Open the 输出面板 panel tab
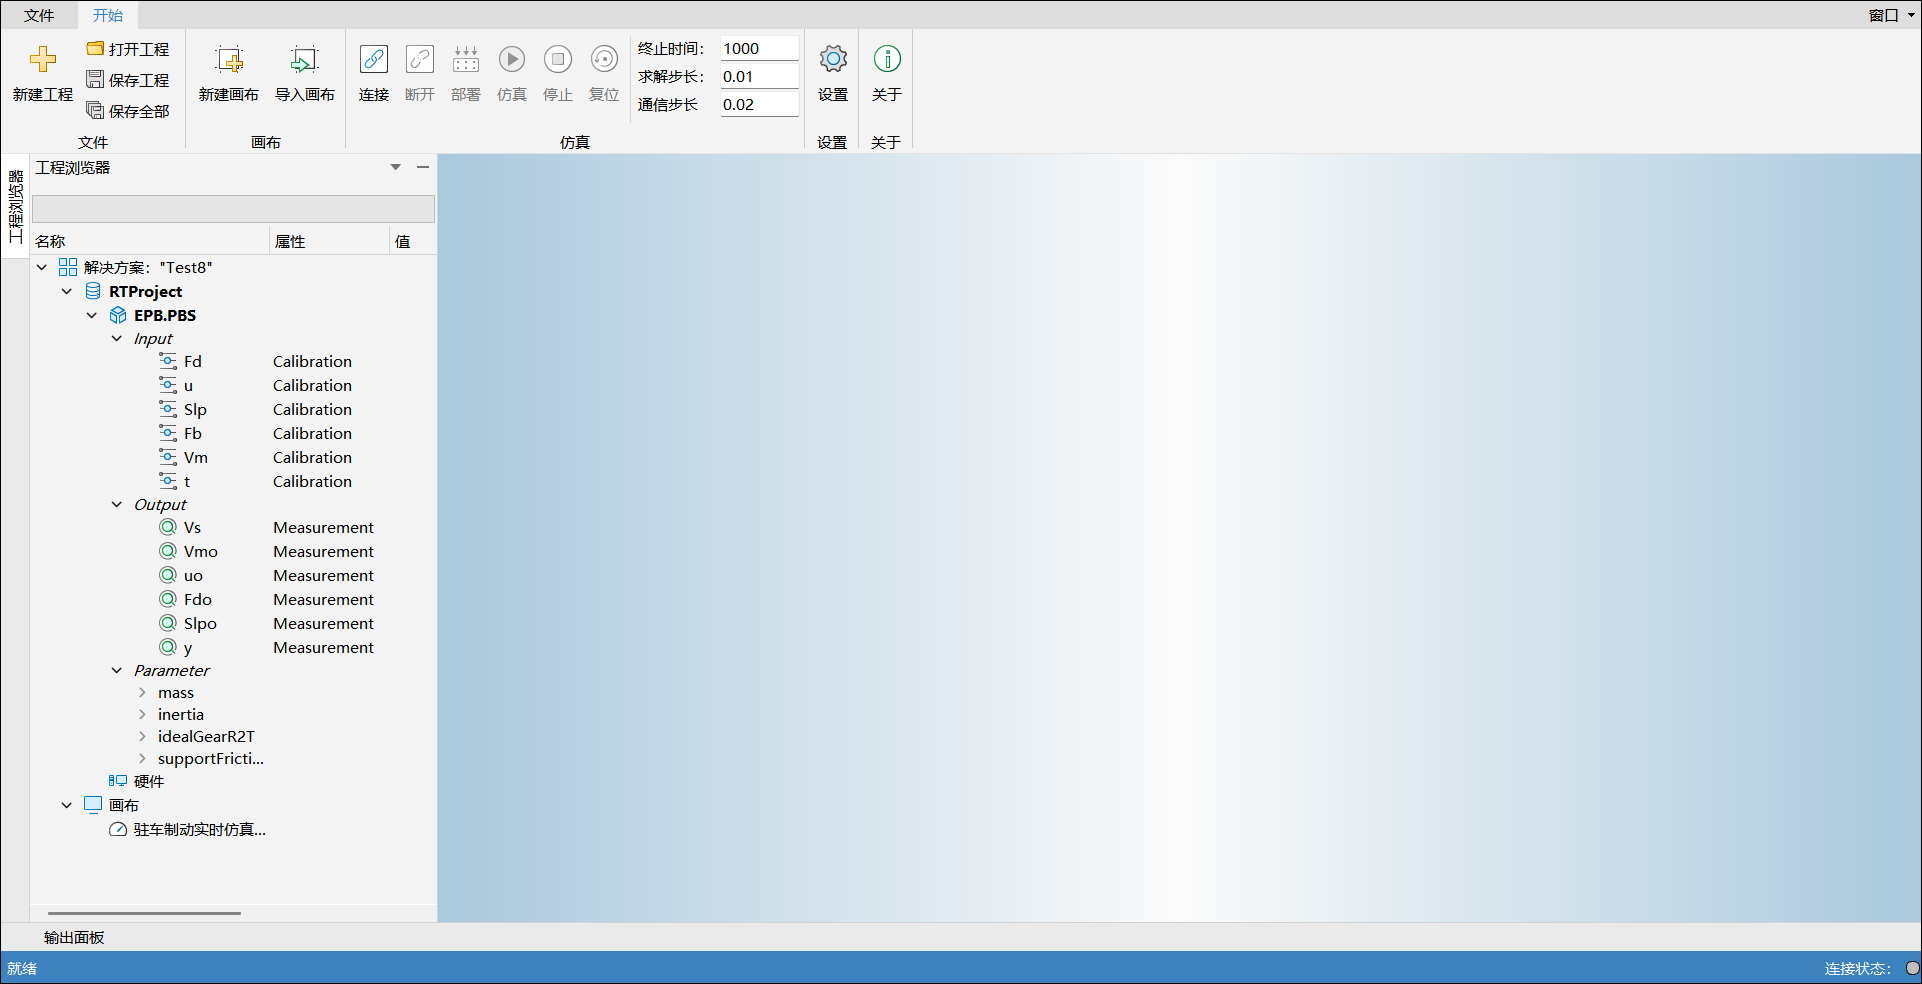Viewport: 1922px width, 984px height. point(74,937)
